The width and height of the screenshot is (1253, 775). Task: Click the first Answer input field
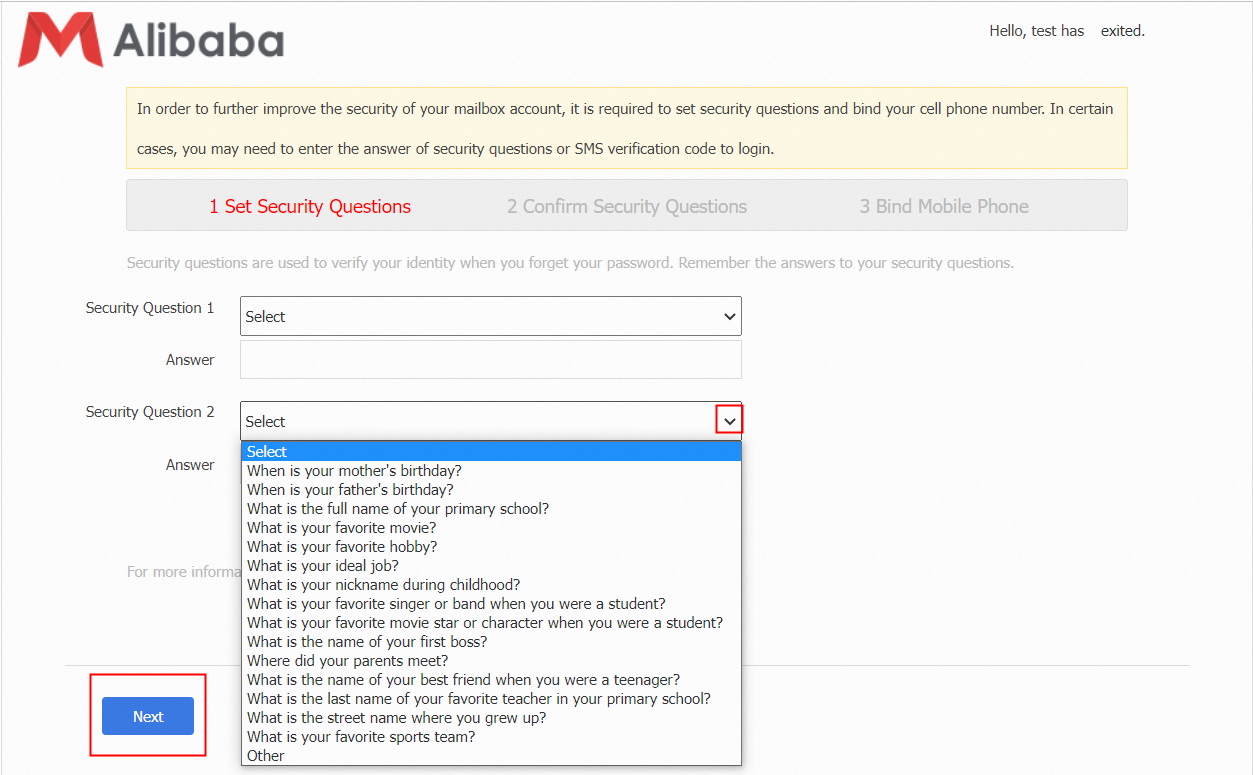[490, 360]
